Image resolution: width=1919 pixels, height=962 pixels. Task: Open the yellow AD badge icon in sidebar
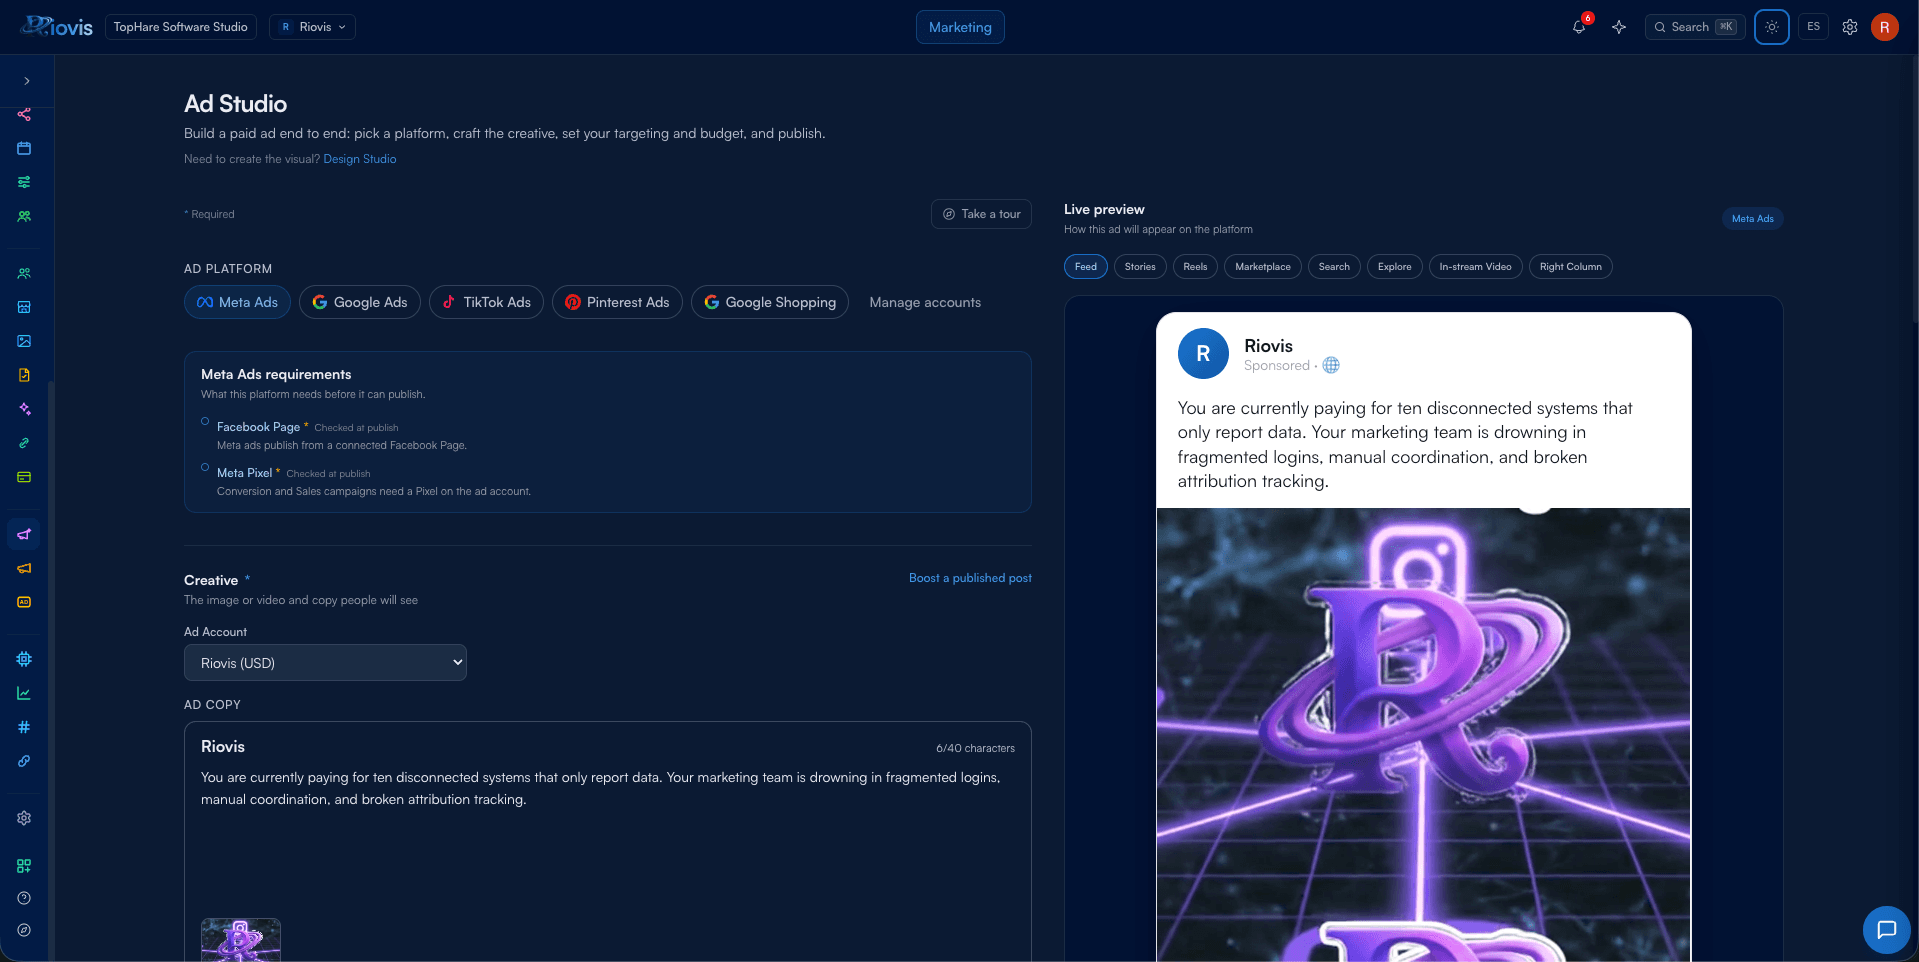24,602
